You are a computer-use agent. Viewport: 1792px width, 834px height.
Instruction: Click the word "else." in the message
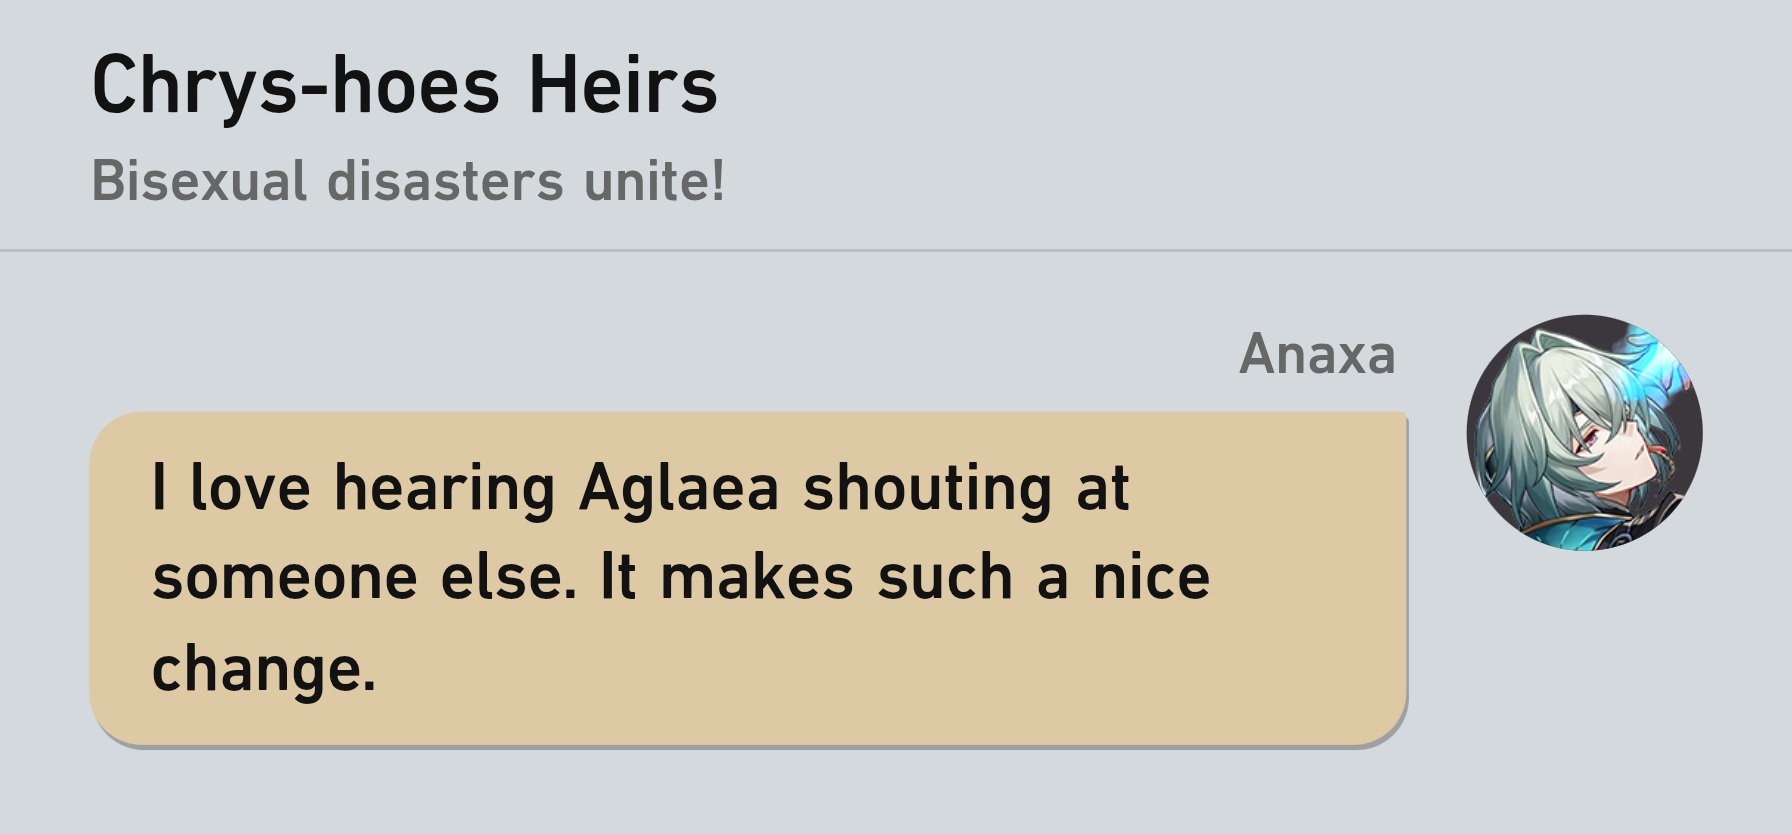509,578
